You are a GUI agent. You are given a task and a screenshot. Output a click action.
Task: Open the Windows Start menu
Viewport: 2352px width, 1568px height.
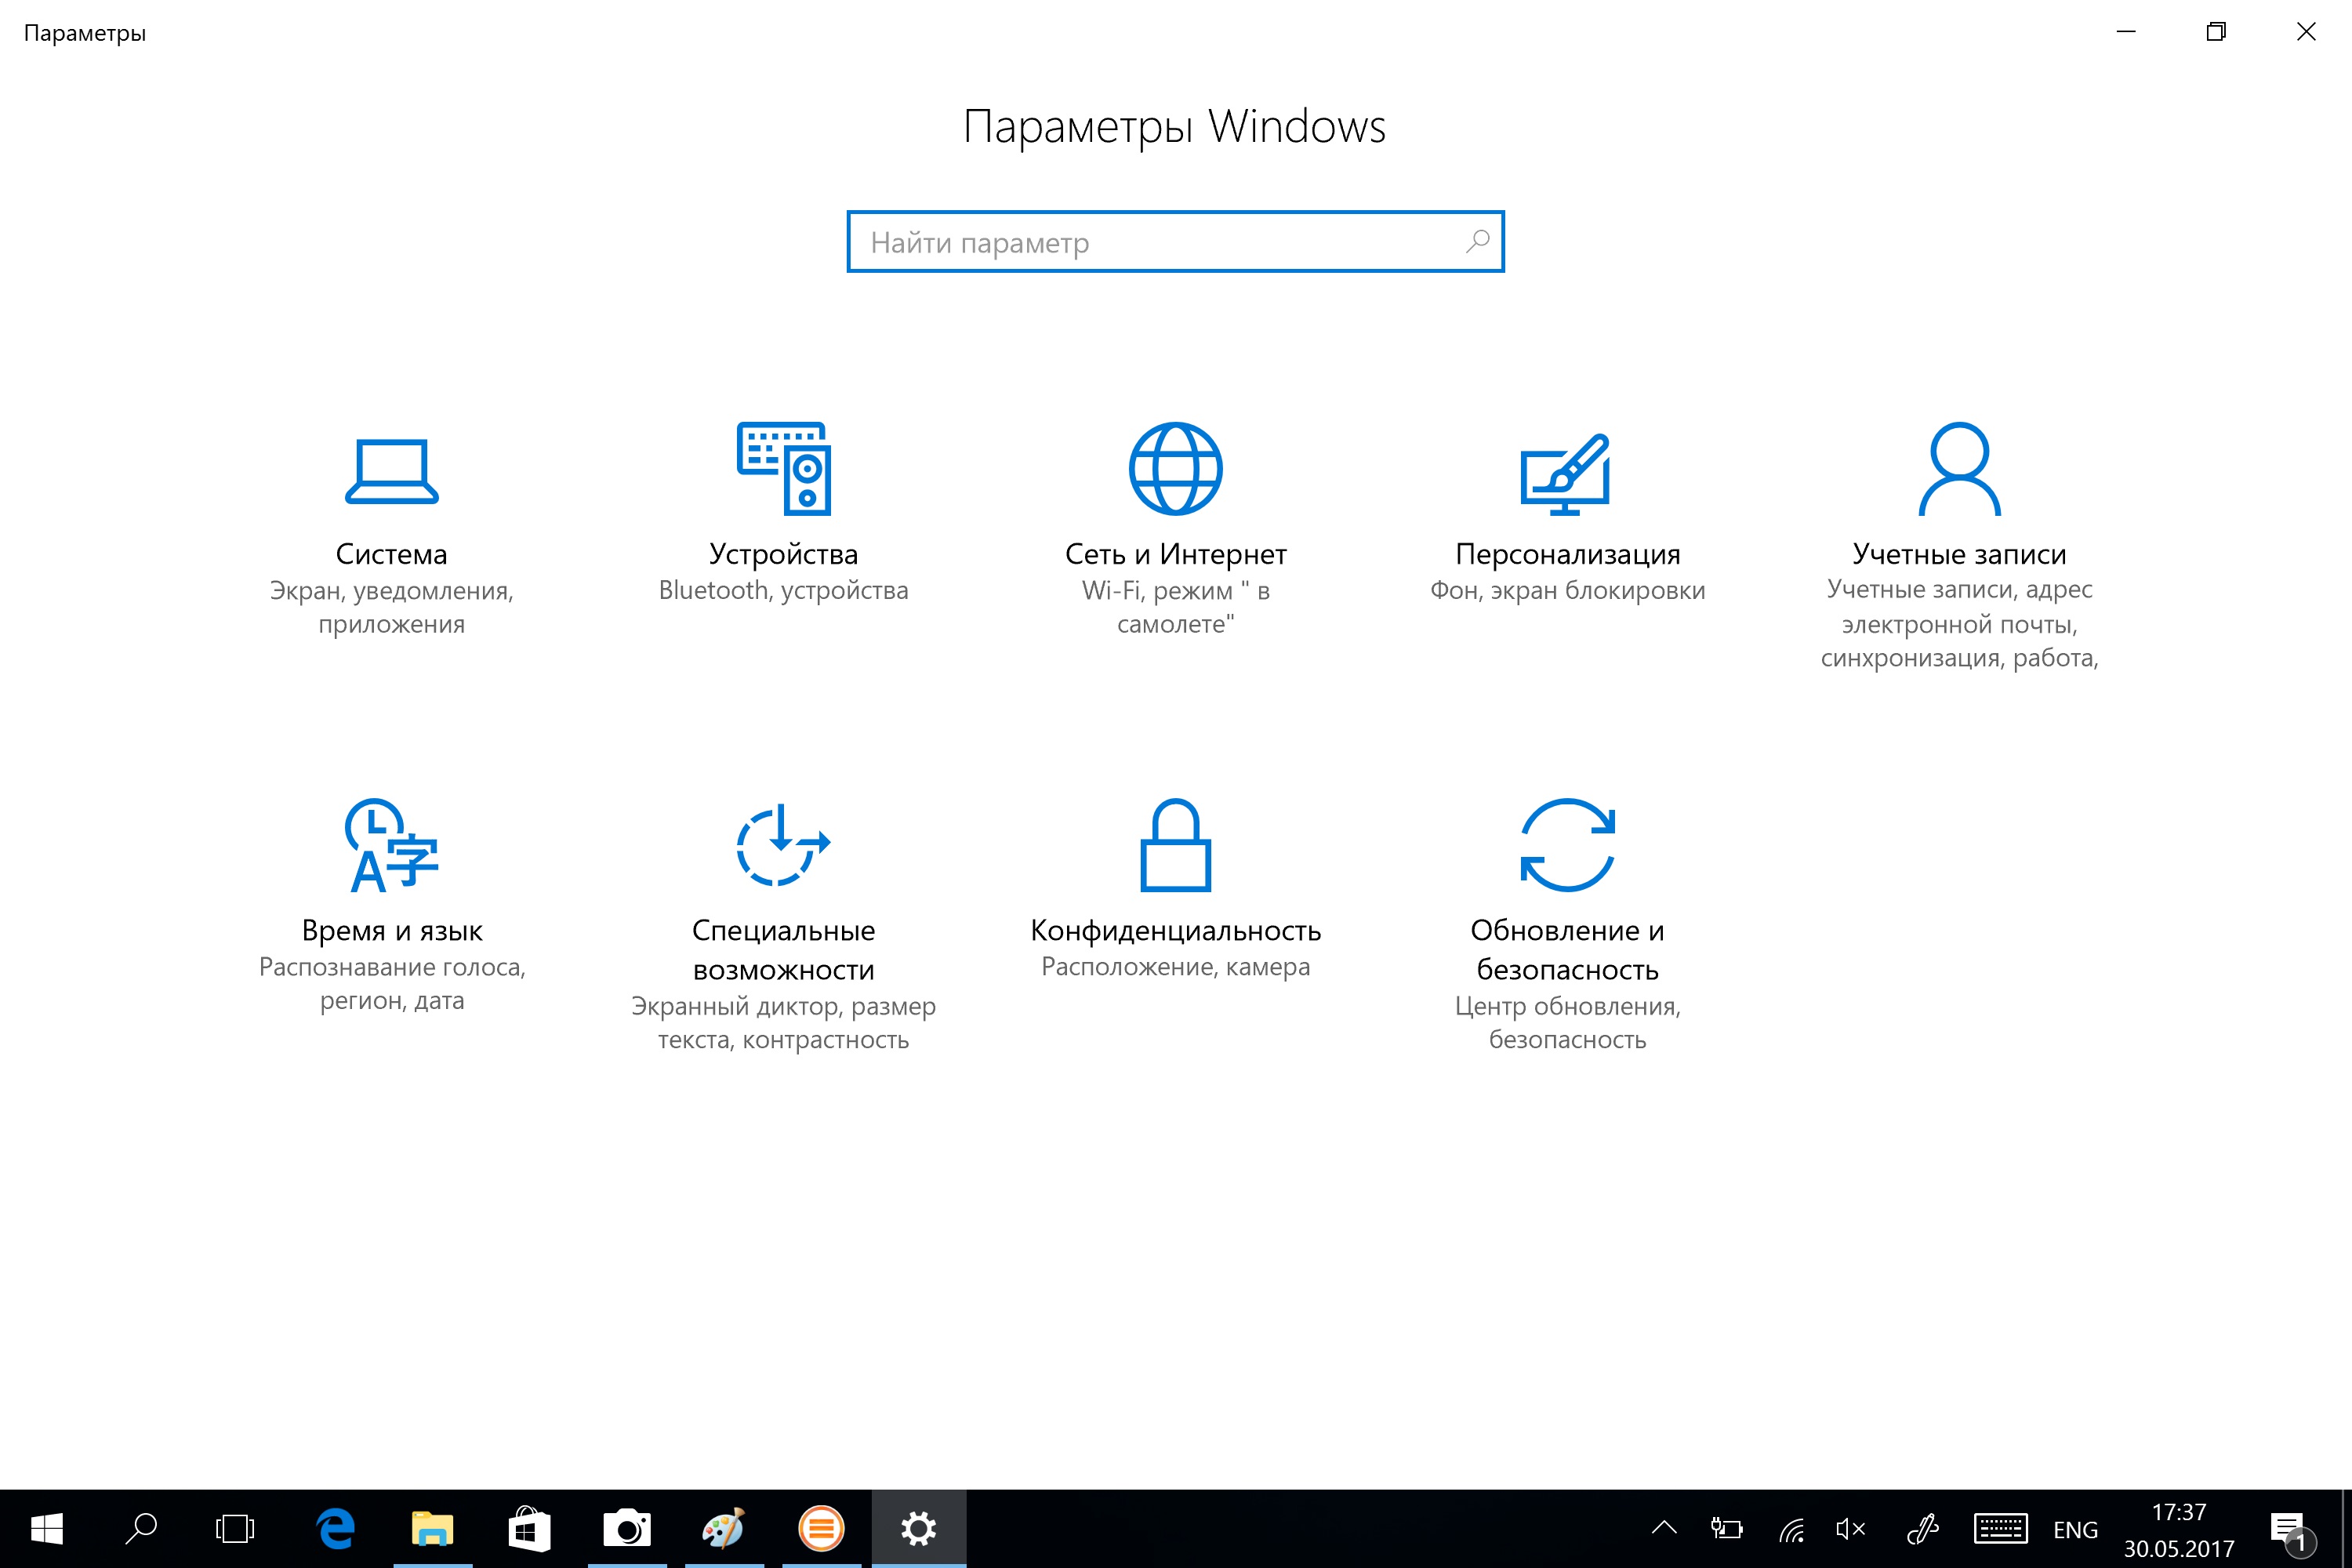[x=47, y=1529]
